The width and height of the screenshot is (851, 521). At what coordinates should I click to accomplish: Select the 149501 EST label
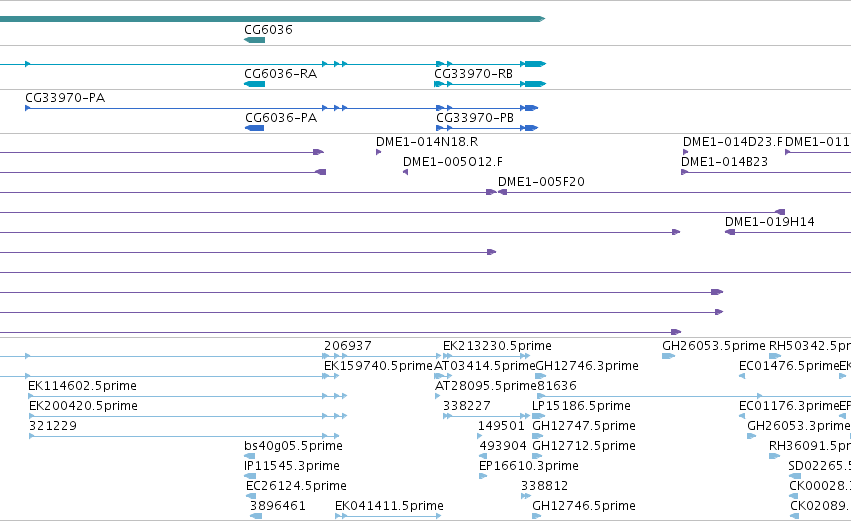click(x=501, y=427)
